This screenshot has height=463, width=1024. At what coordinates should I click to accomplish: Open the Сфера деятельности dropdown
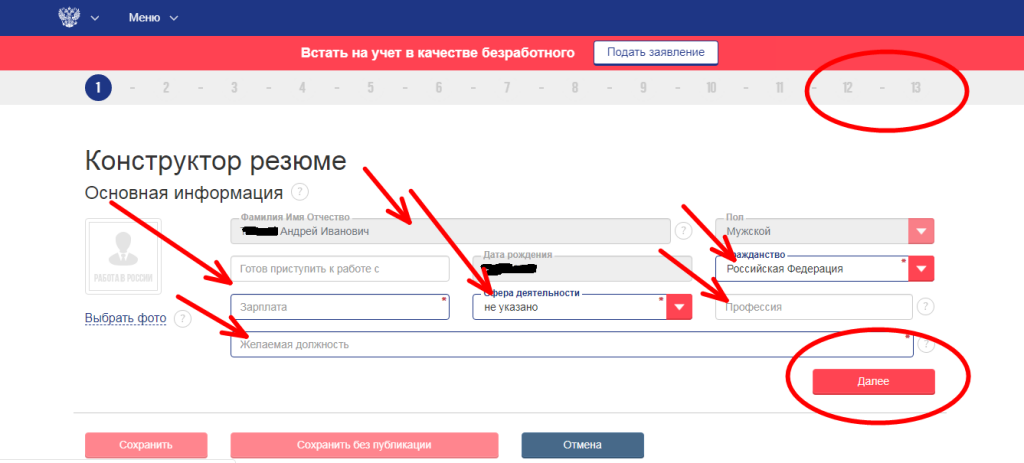(x=679, y=307)
